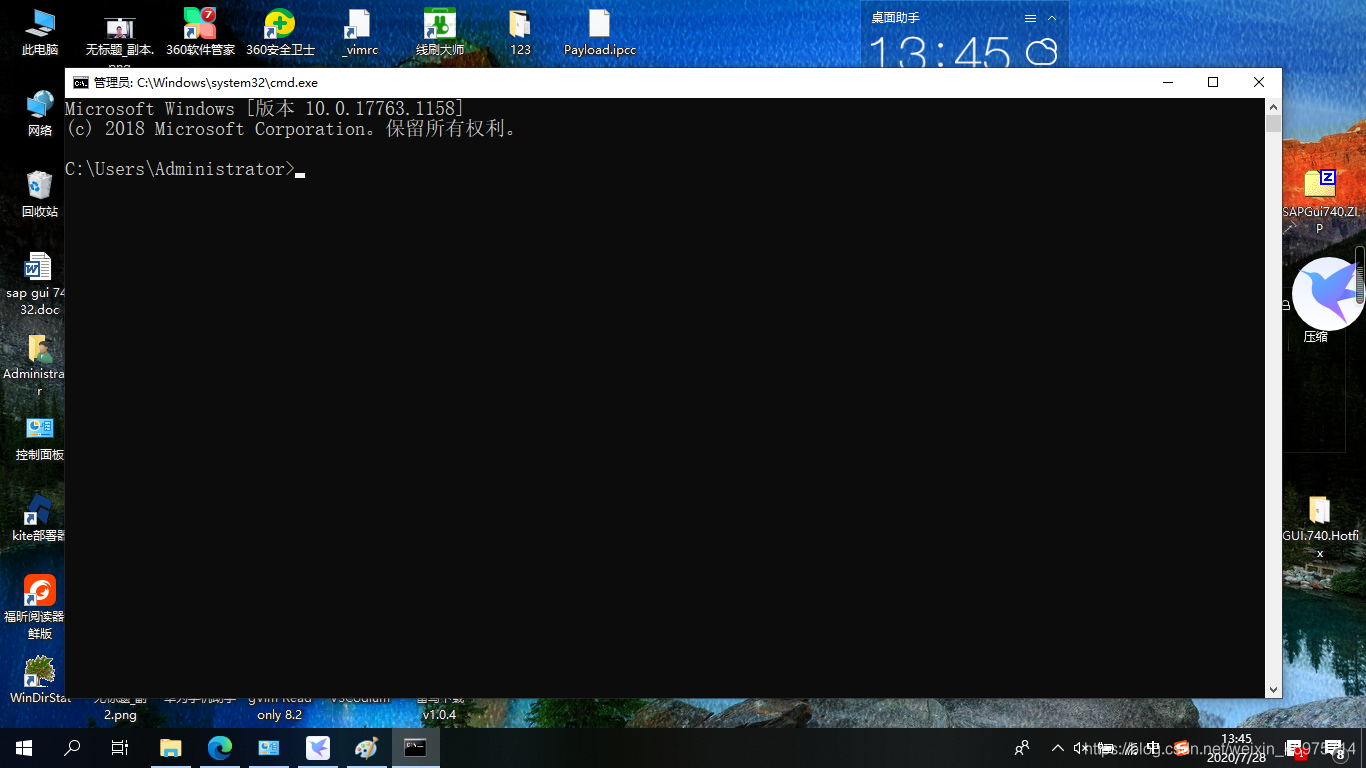Close the cmd.exe window

click(x=1259, y=83)
